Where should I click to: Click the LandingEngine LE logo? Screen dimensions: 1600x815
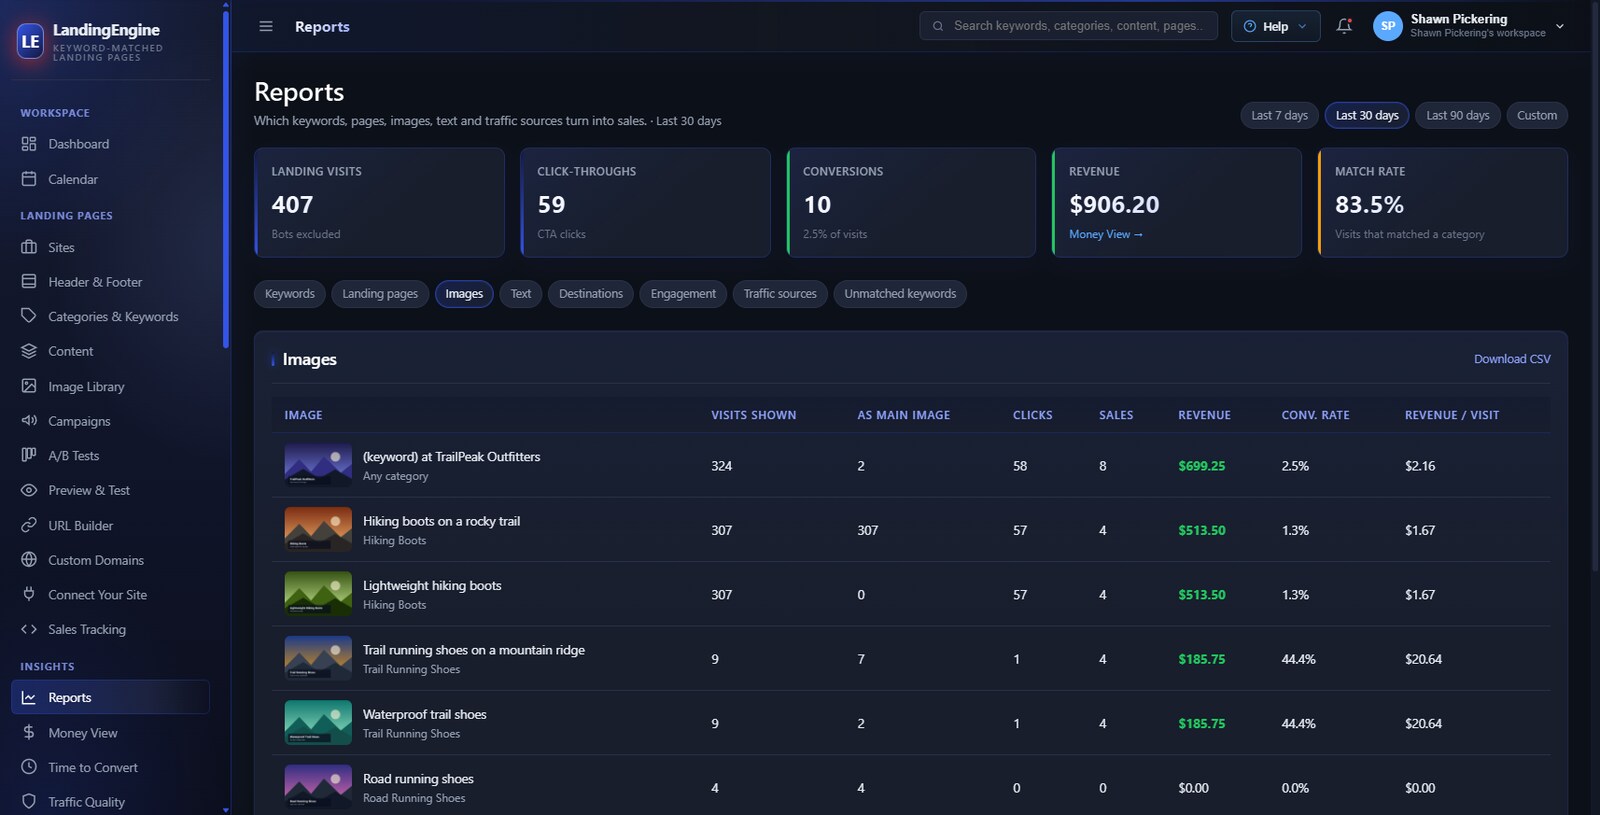point(31,41)
